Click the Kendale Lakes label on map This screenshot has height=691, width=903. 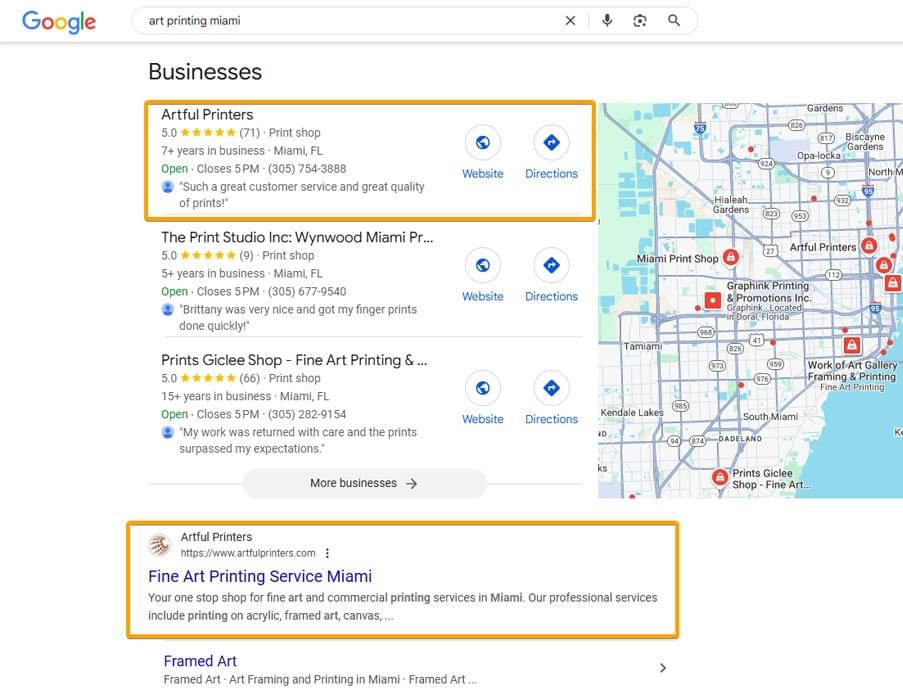[x=632, y=412]
